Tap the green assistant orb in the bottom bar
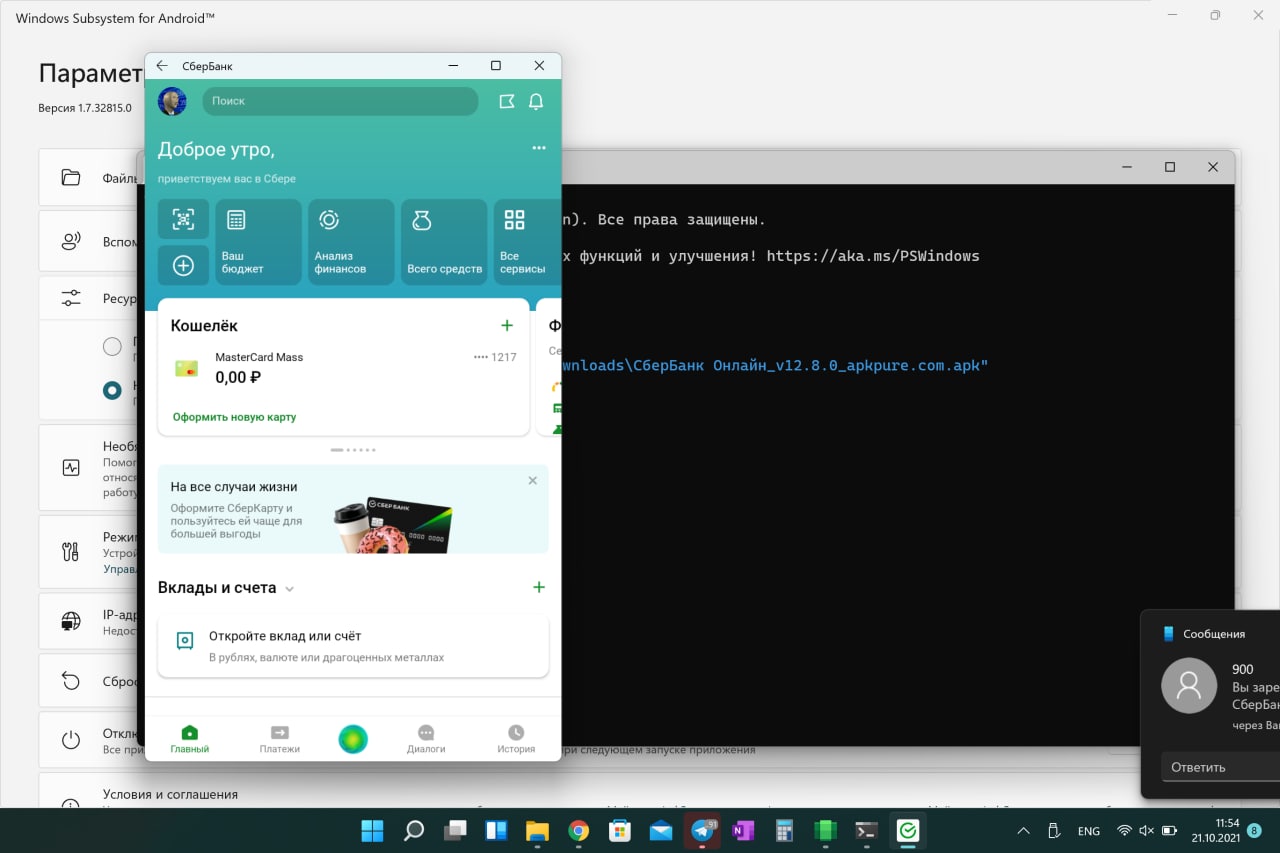This screenshot has height=853, width=1280. pos(353,739)
